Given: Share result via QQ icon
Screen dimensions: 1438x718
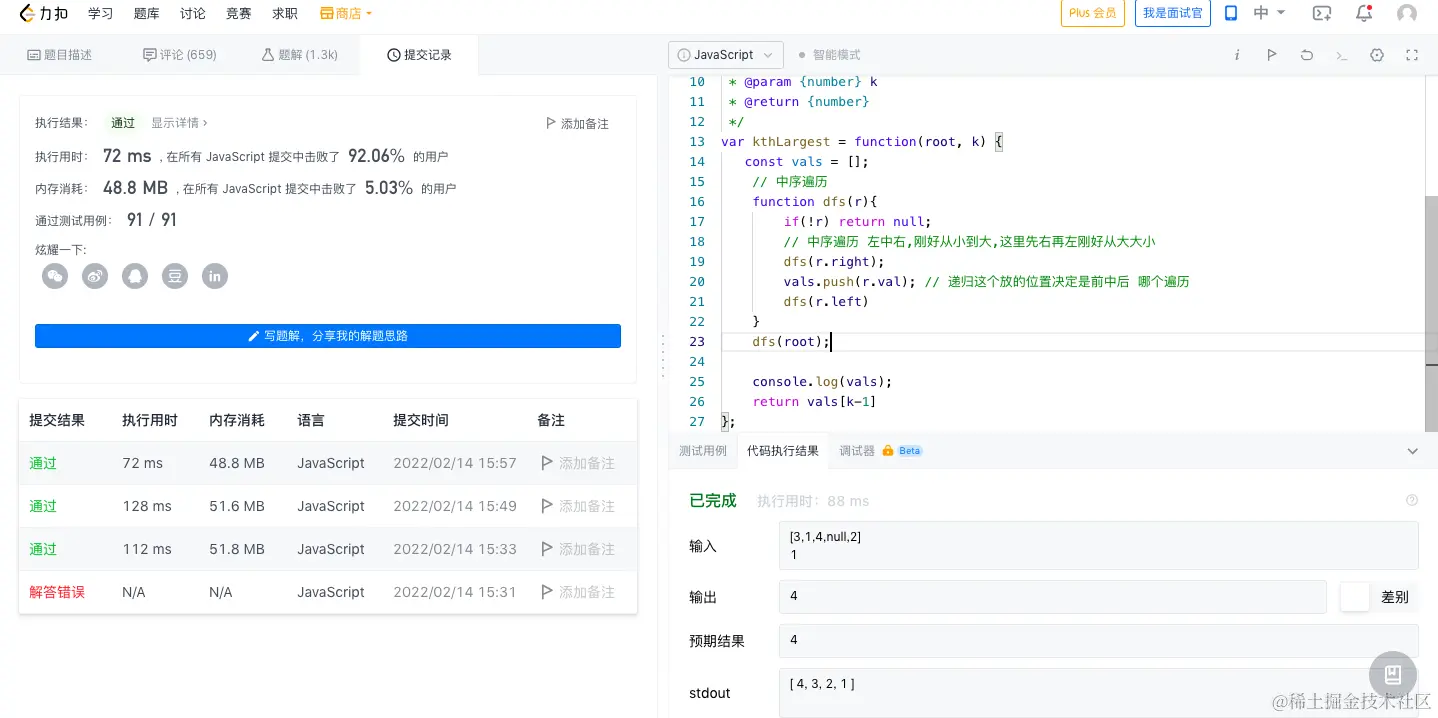Looking at the screenshot, I should coord(135,276).
